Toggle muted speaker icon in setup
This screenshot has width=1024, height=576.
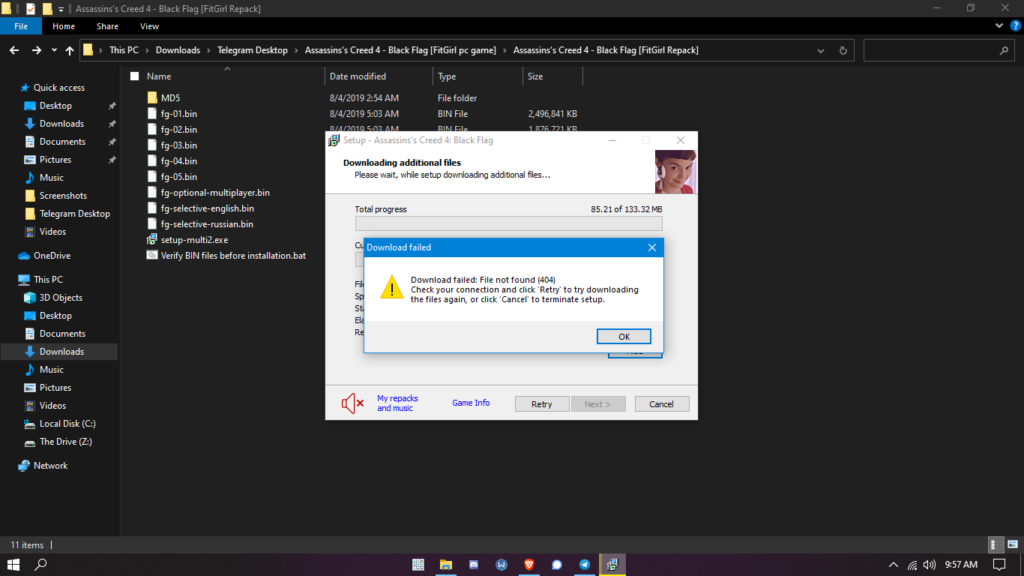click(352, 404)
